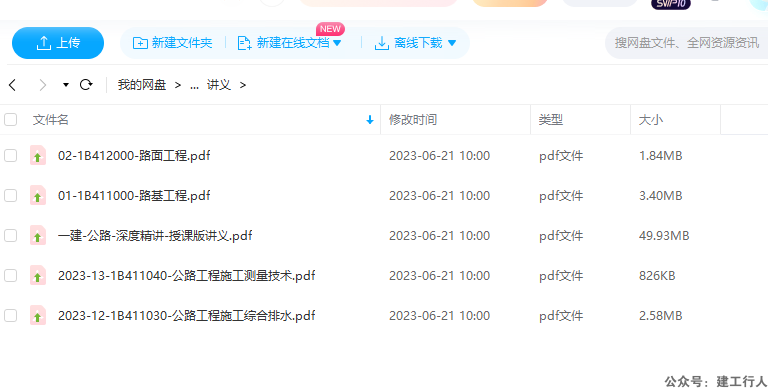This screenshot has height=388, width=768.
Task: Click PDF icon of 深度精讲-授课版讲义.pdf
Action: [x=38, y=236]
